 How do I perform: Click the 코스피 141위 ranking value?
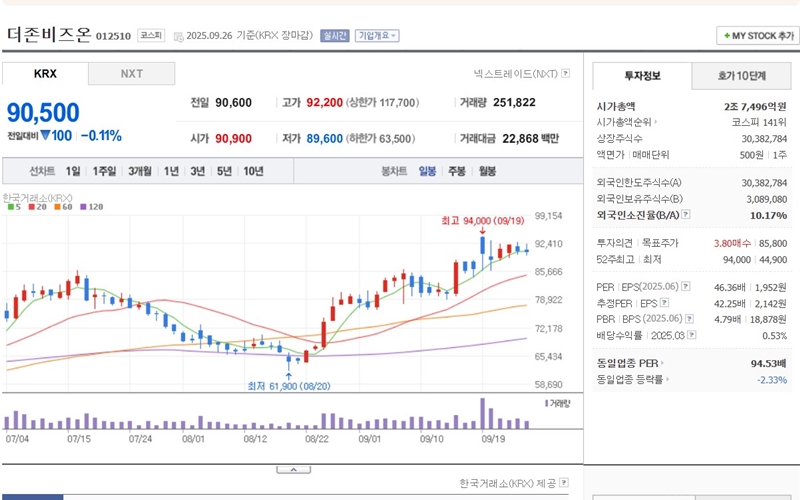(759, 122)
